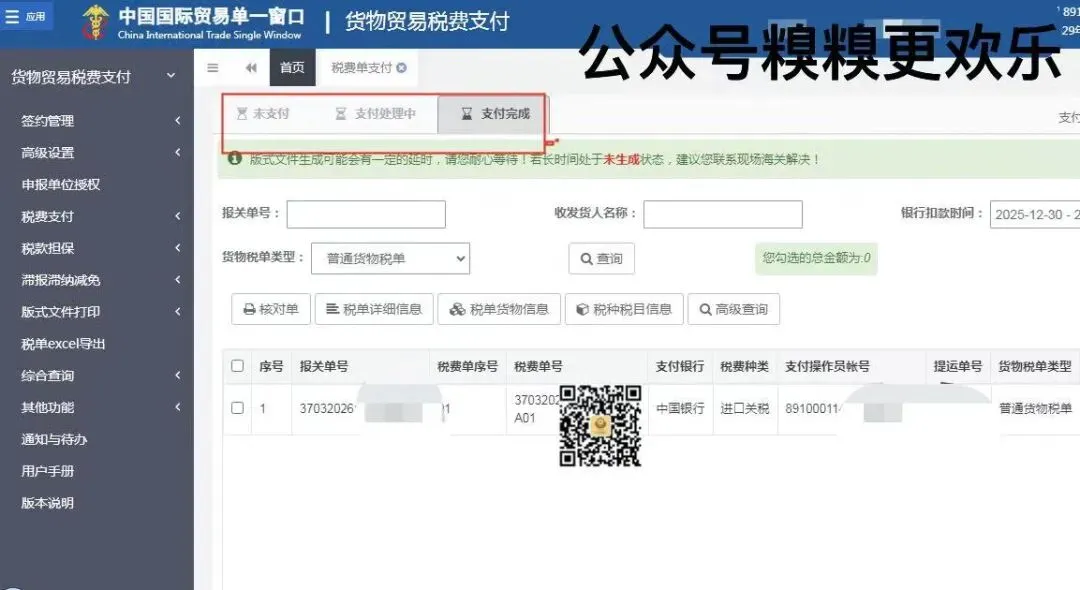
Task: Click cubes icon on 税单货物信息 button
Action: point(457,310)
